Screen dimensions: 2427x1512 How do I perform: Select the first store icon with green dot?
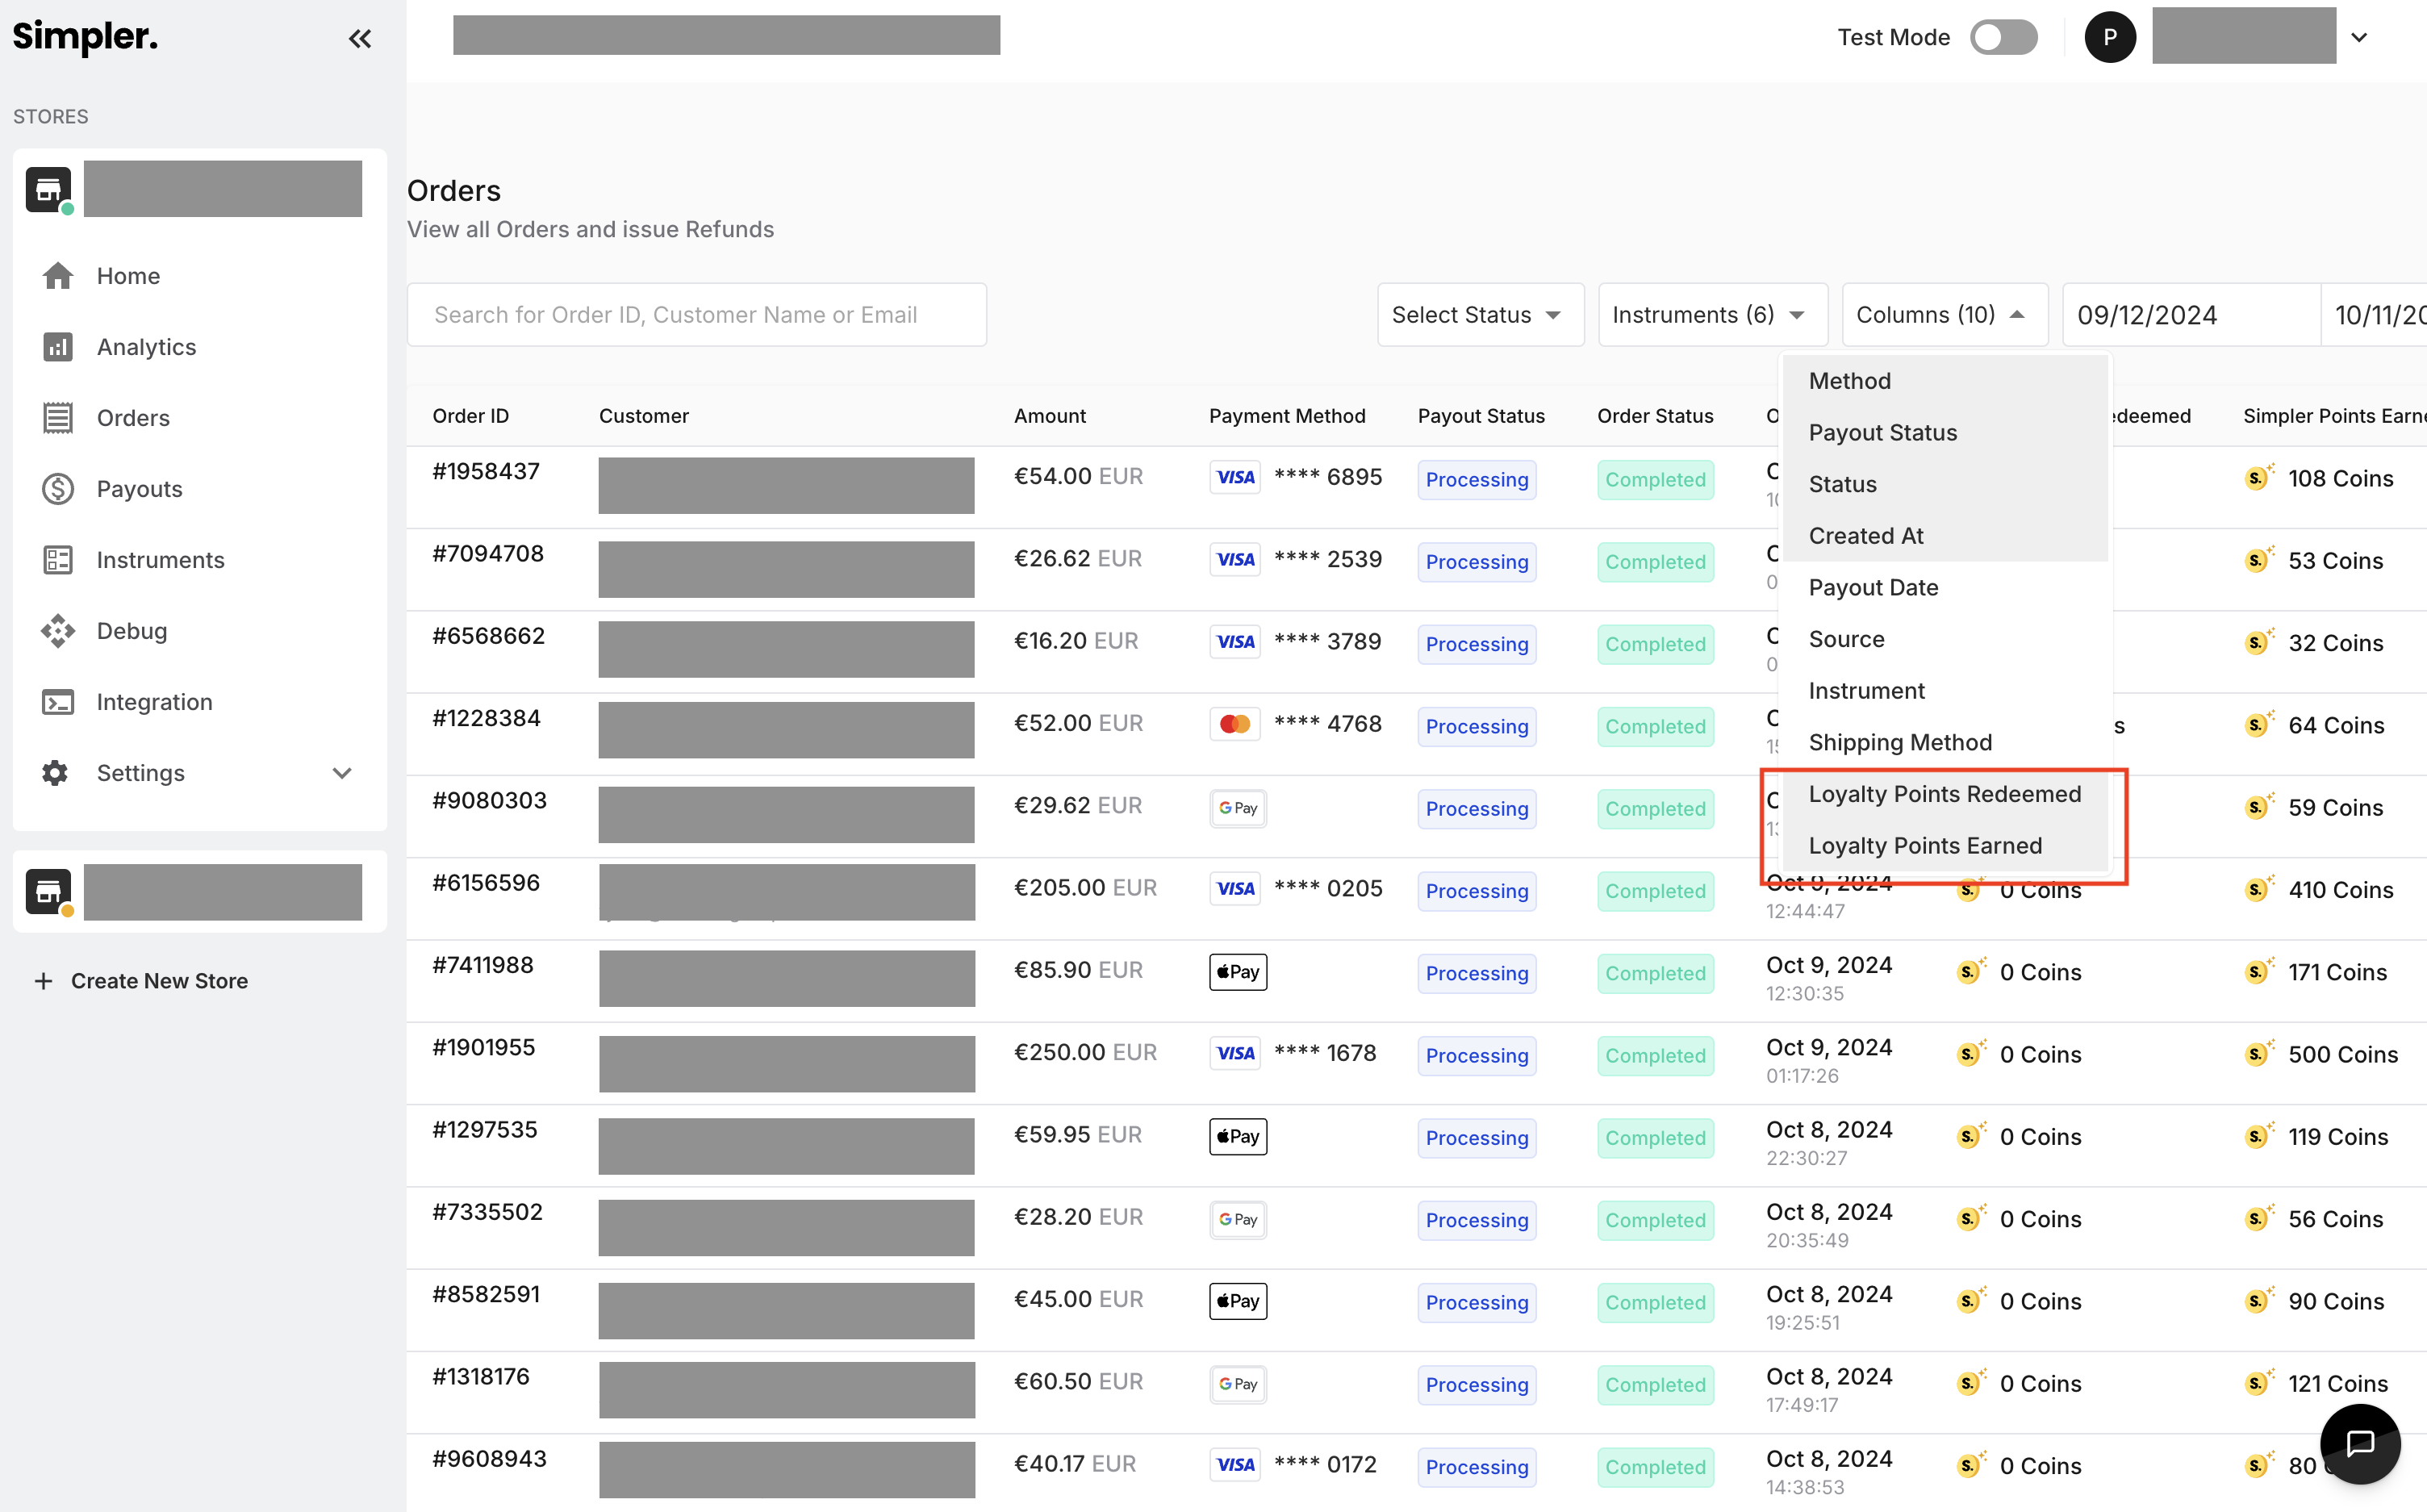pos(48,188)
